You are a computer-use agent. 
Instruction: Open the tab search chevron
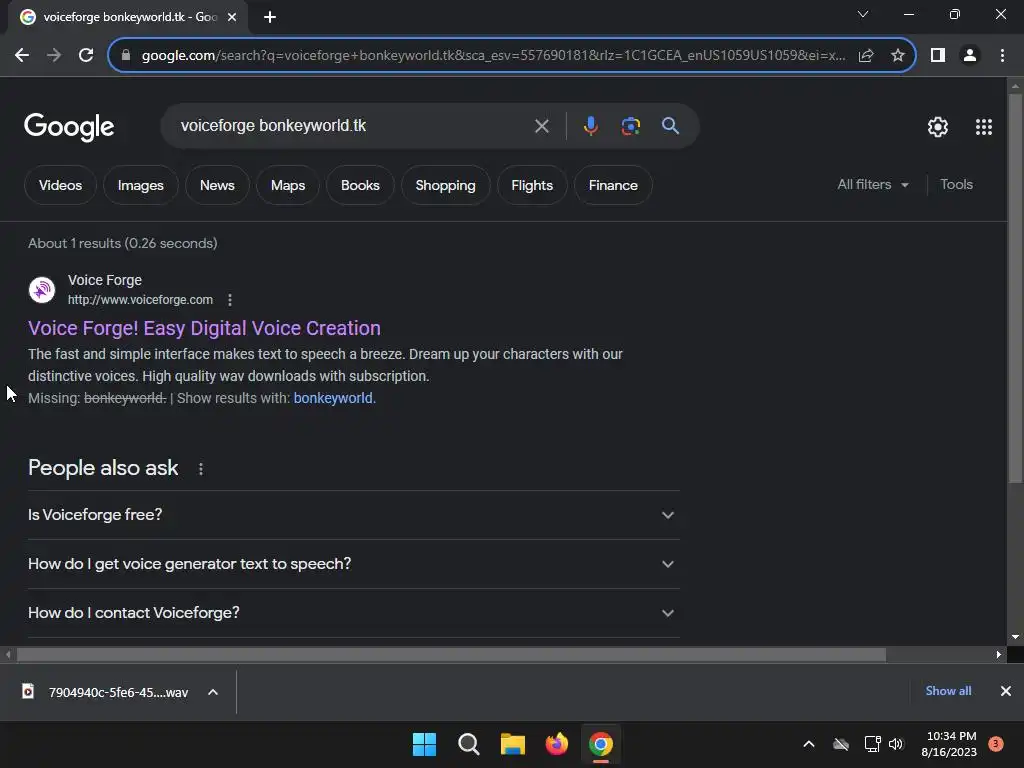coord(863,14)
